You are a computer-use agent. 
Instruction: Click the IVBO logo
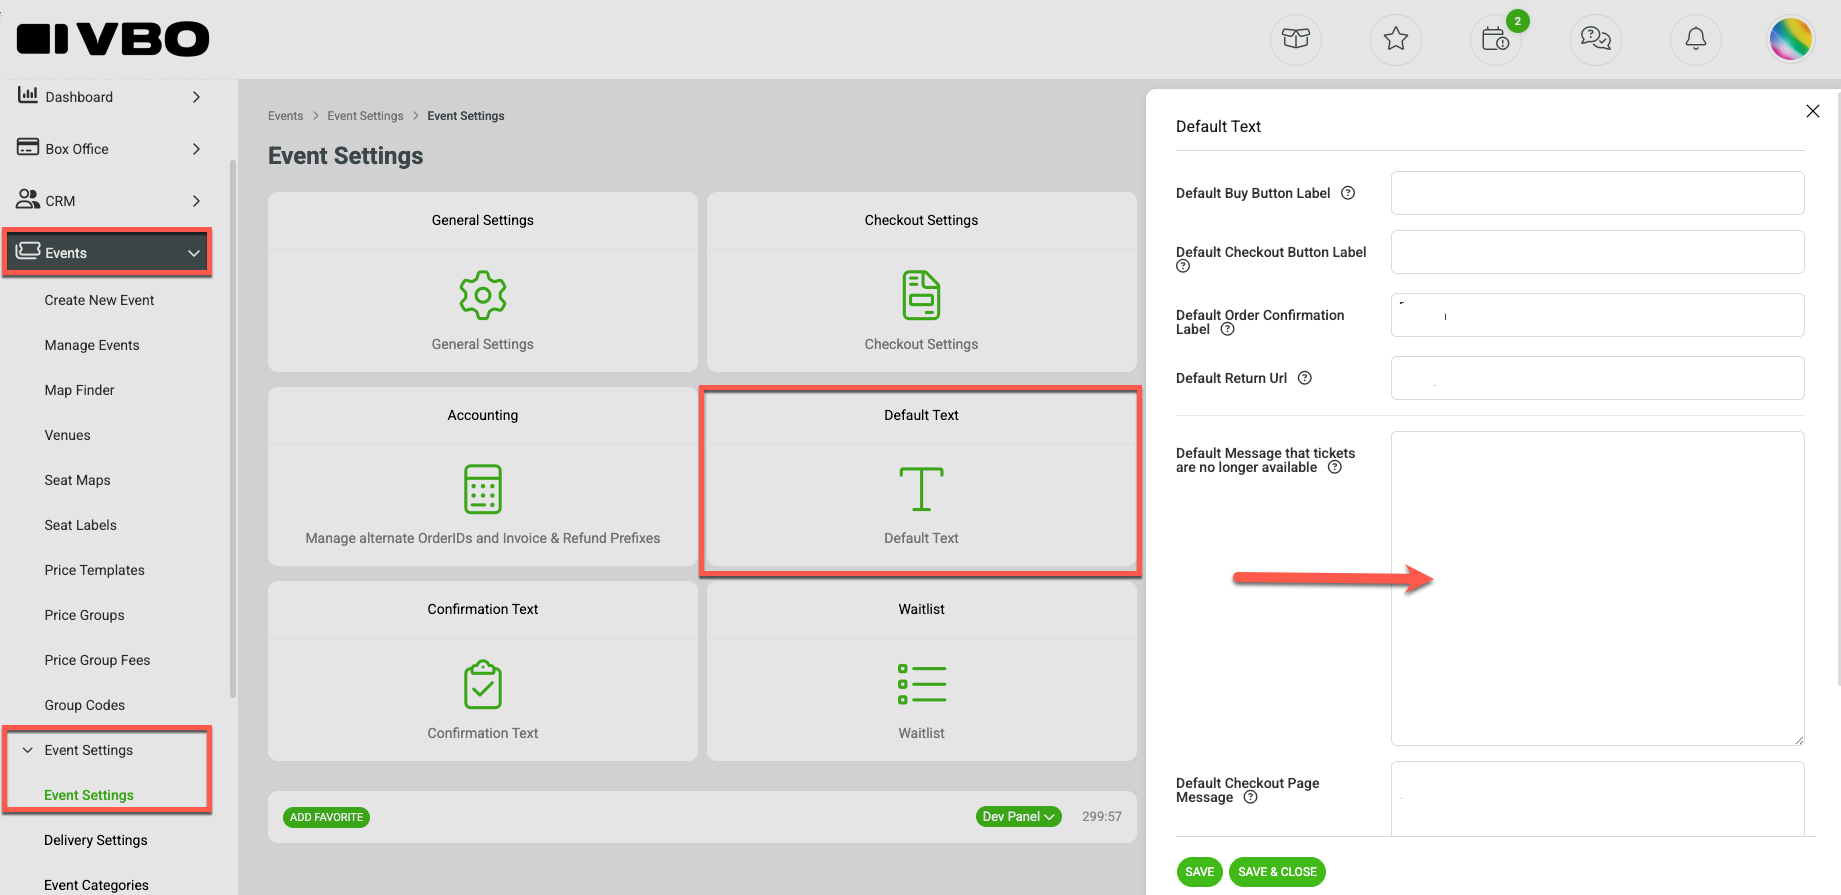(x=113, y=39)
